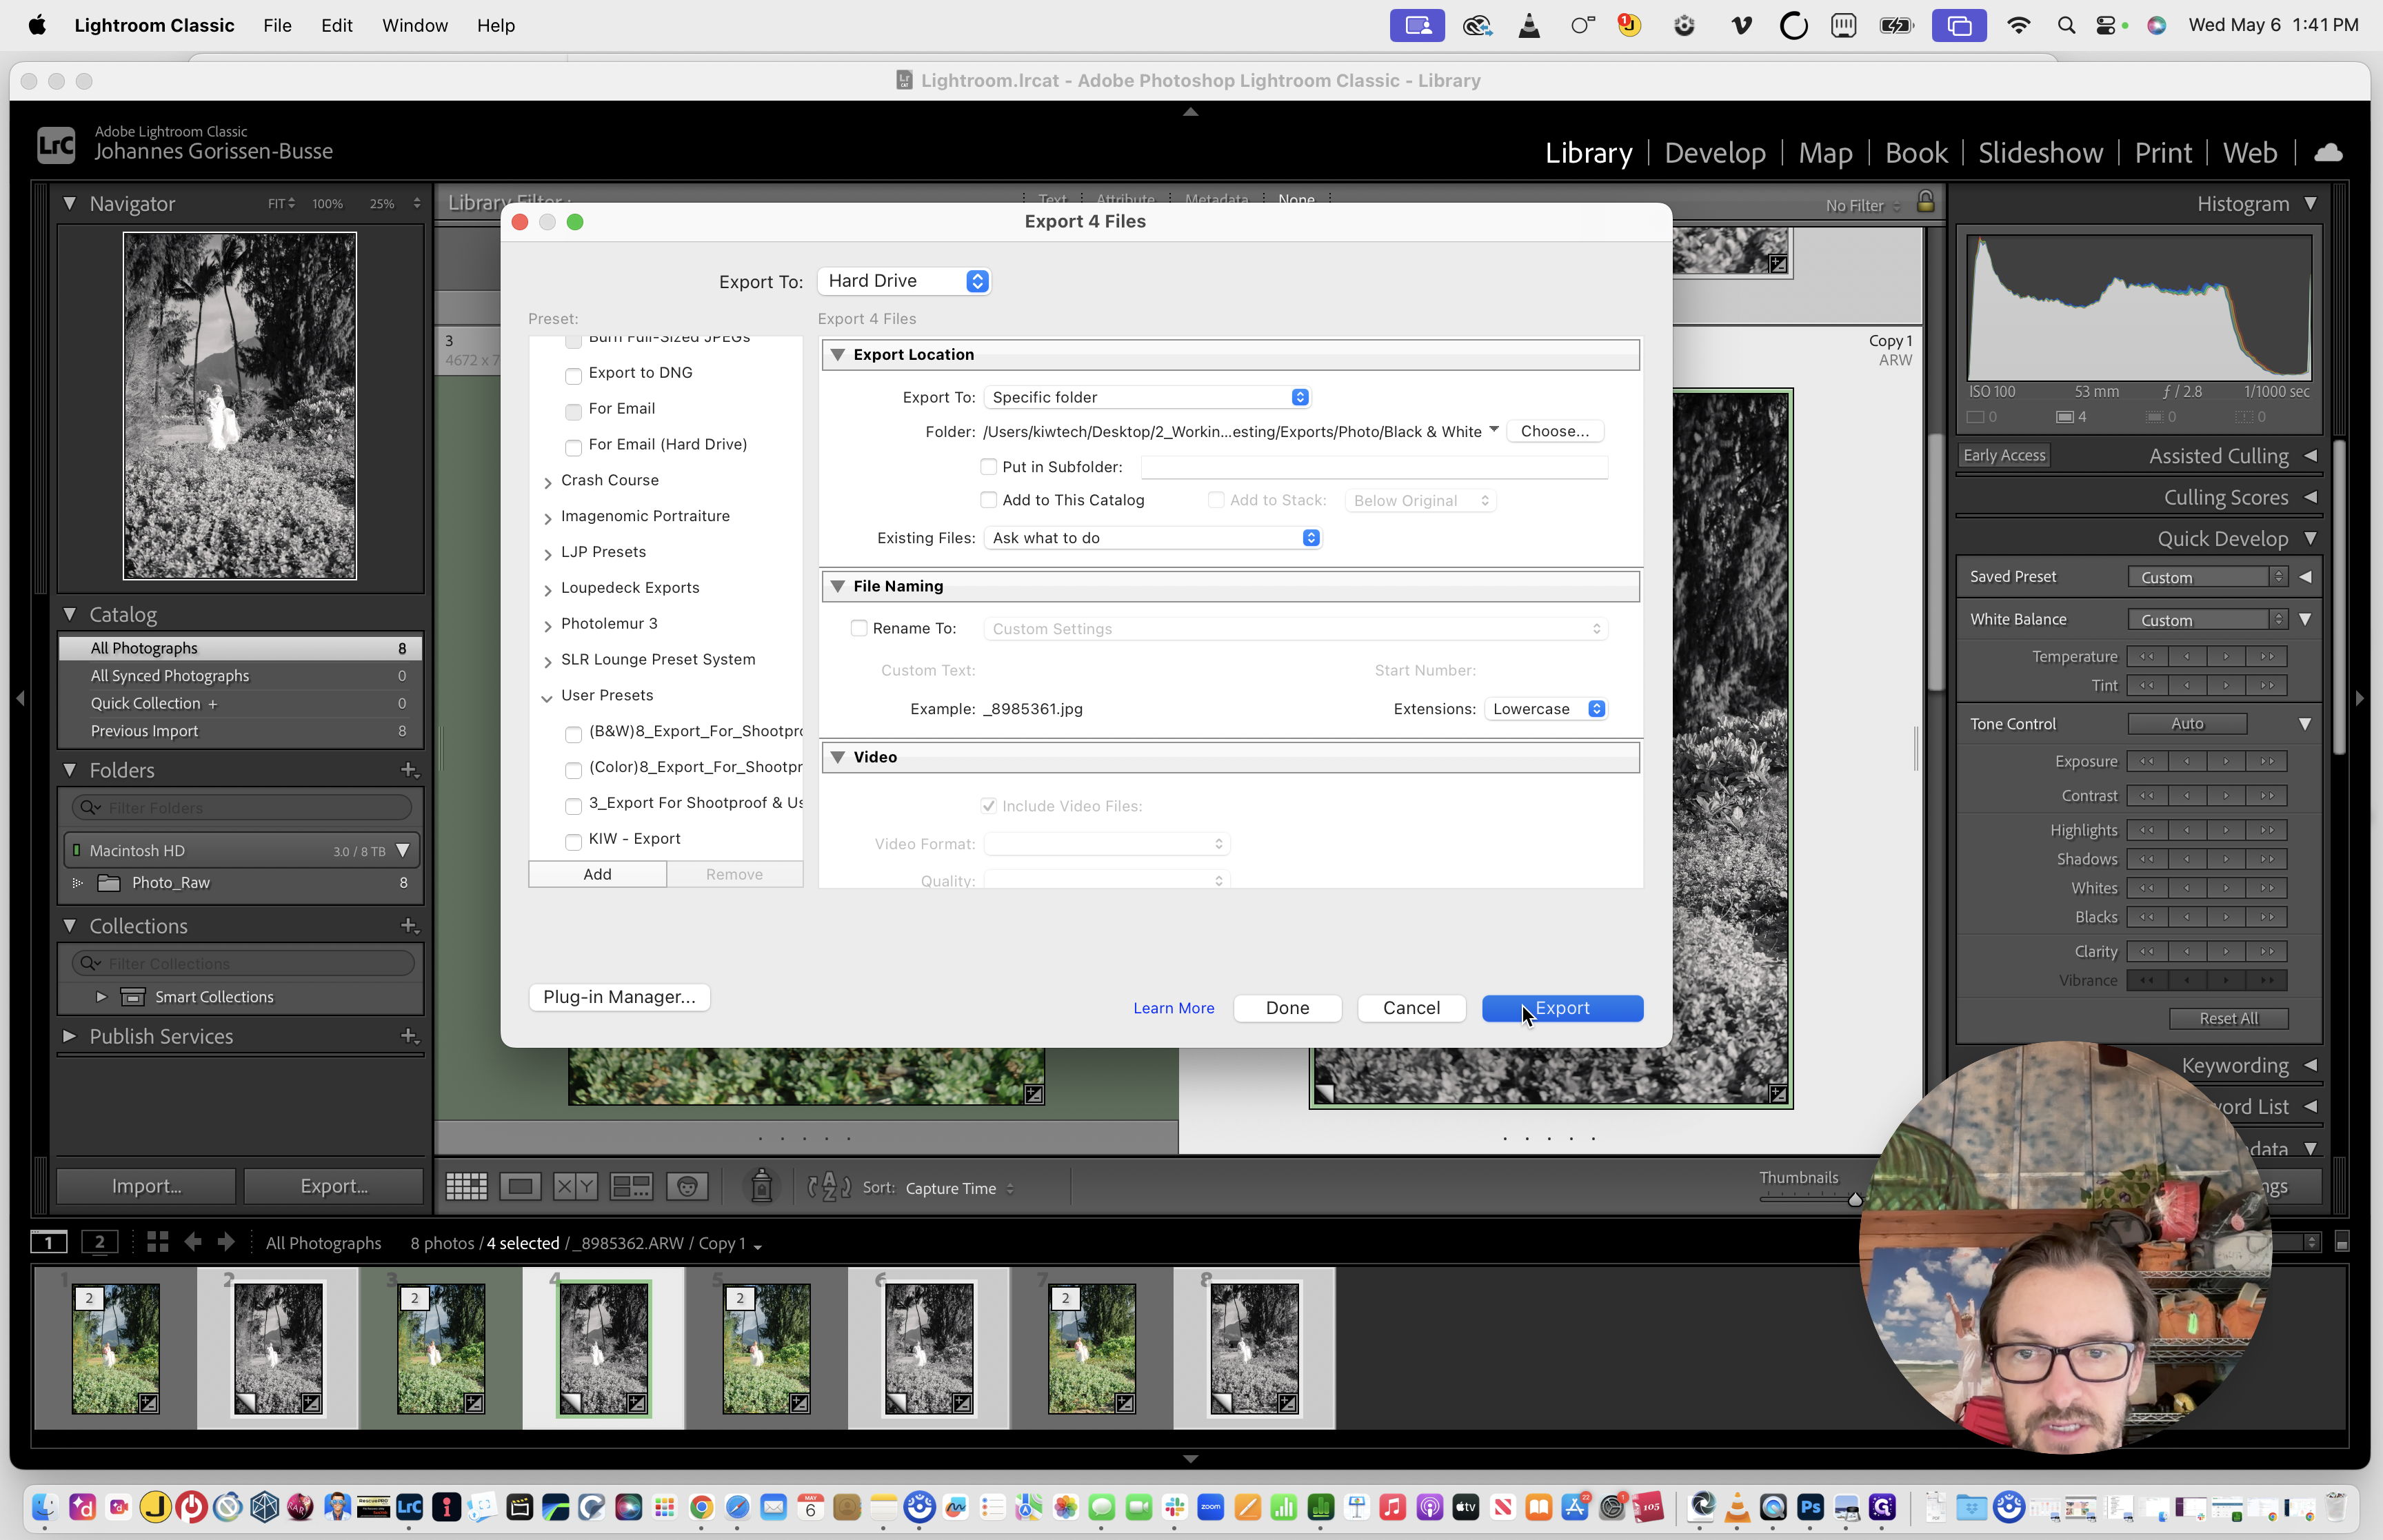Switch to Grid view icon in toolbar

[466, 1187]
